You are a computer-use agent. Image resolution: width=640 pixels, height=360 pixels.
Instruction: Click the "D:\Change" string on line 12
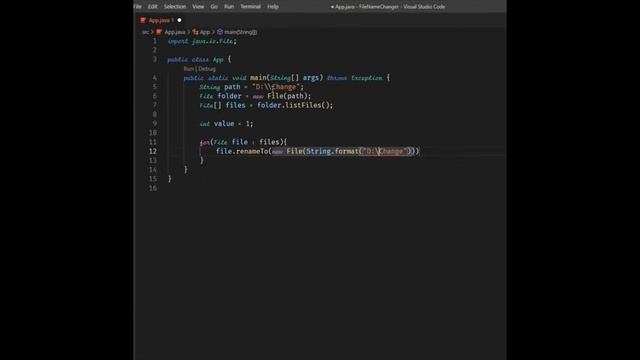[385, 151]
